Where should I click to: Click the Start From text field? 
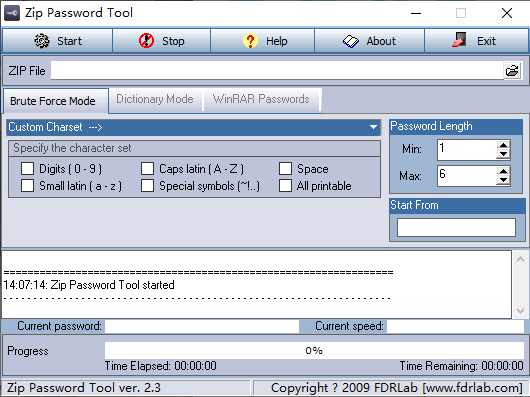coord(456,227)
